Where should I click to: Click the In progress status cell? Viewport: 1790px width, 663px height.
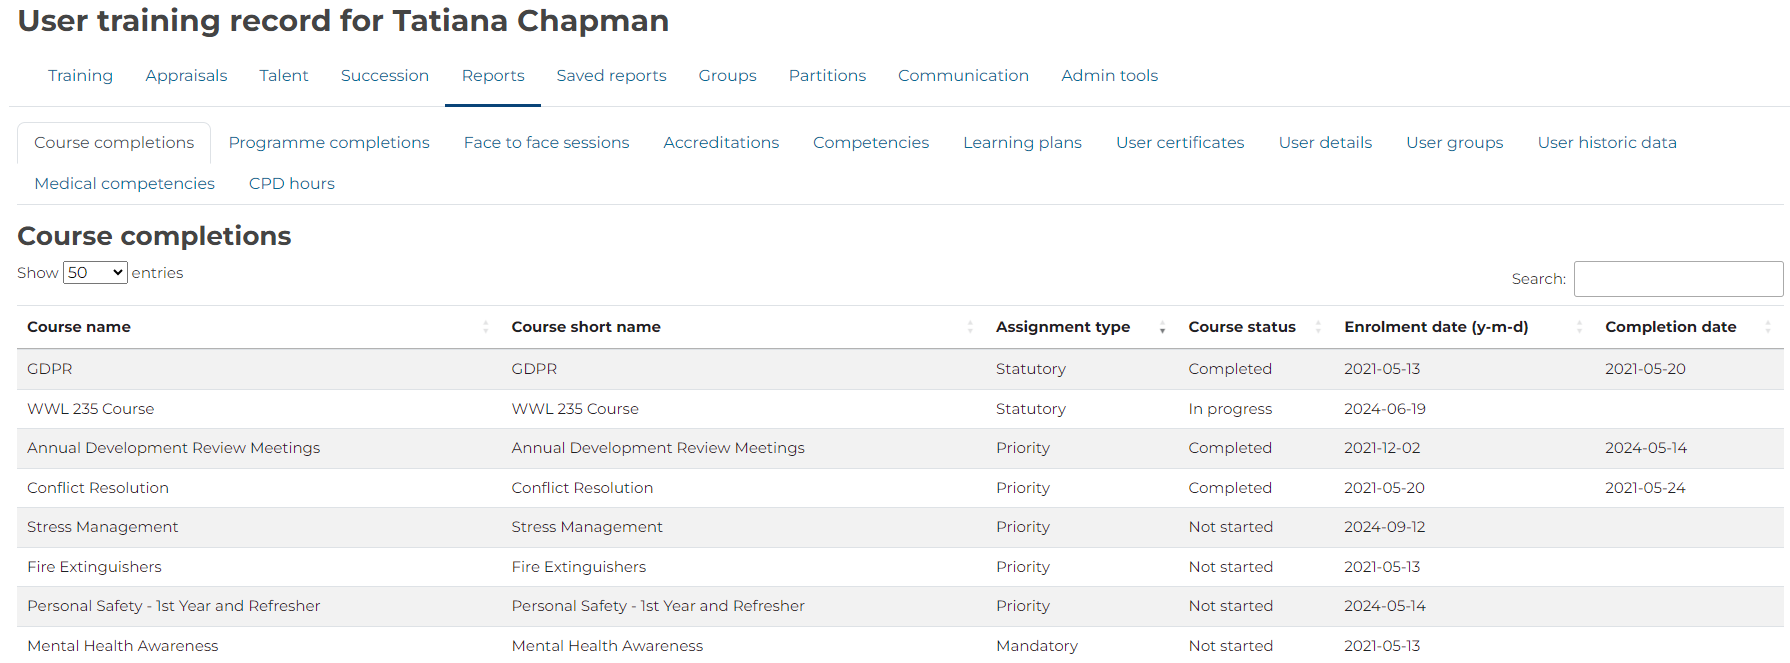pos(1230,409)
